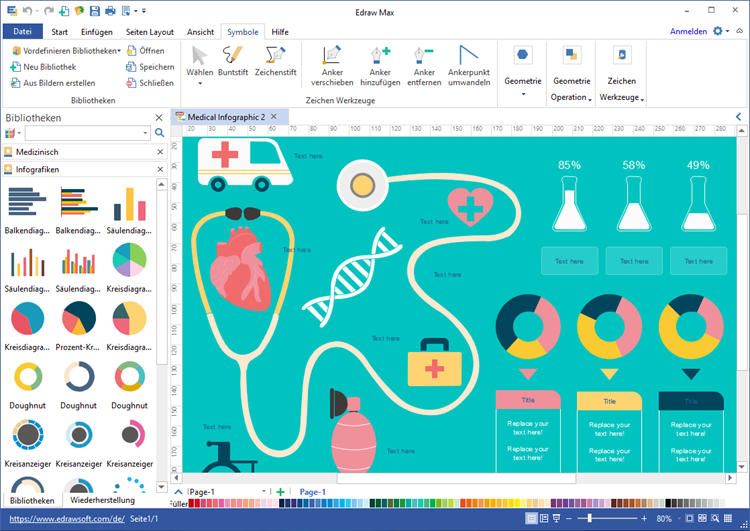Screen dimensions: 750x531
Task: Open Zeichen Werkzeuge tools
Action: coord(622,73)
